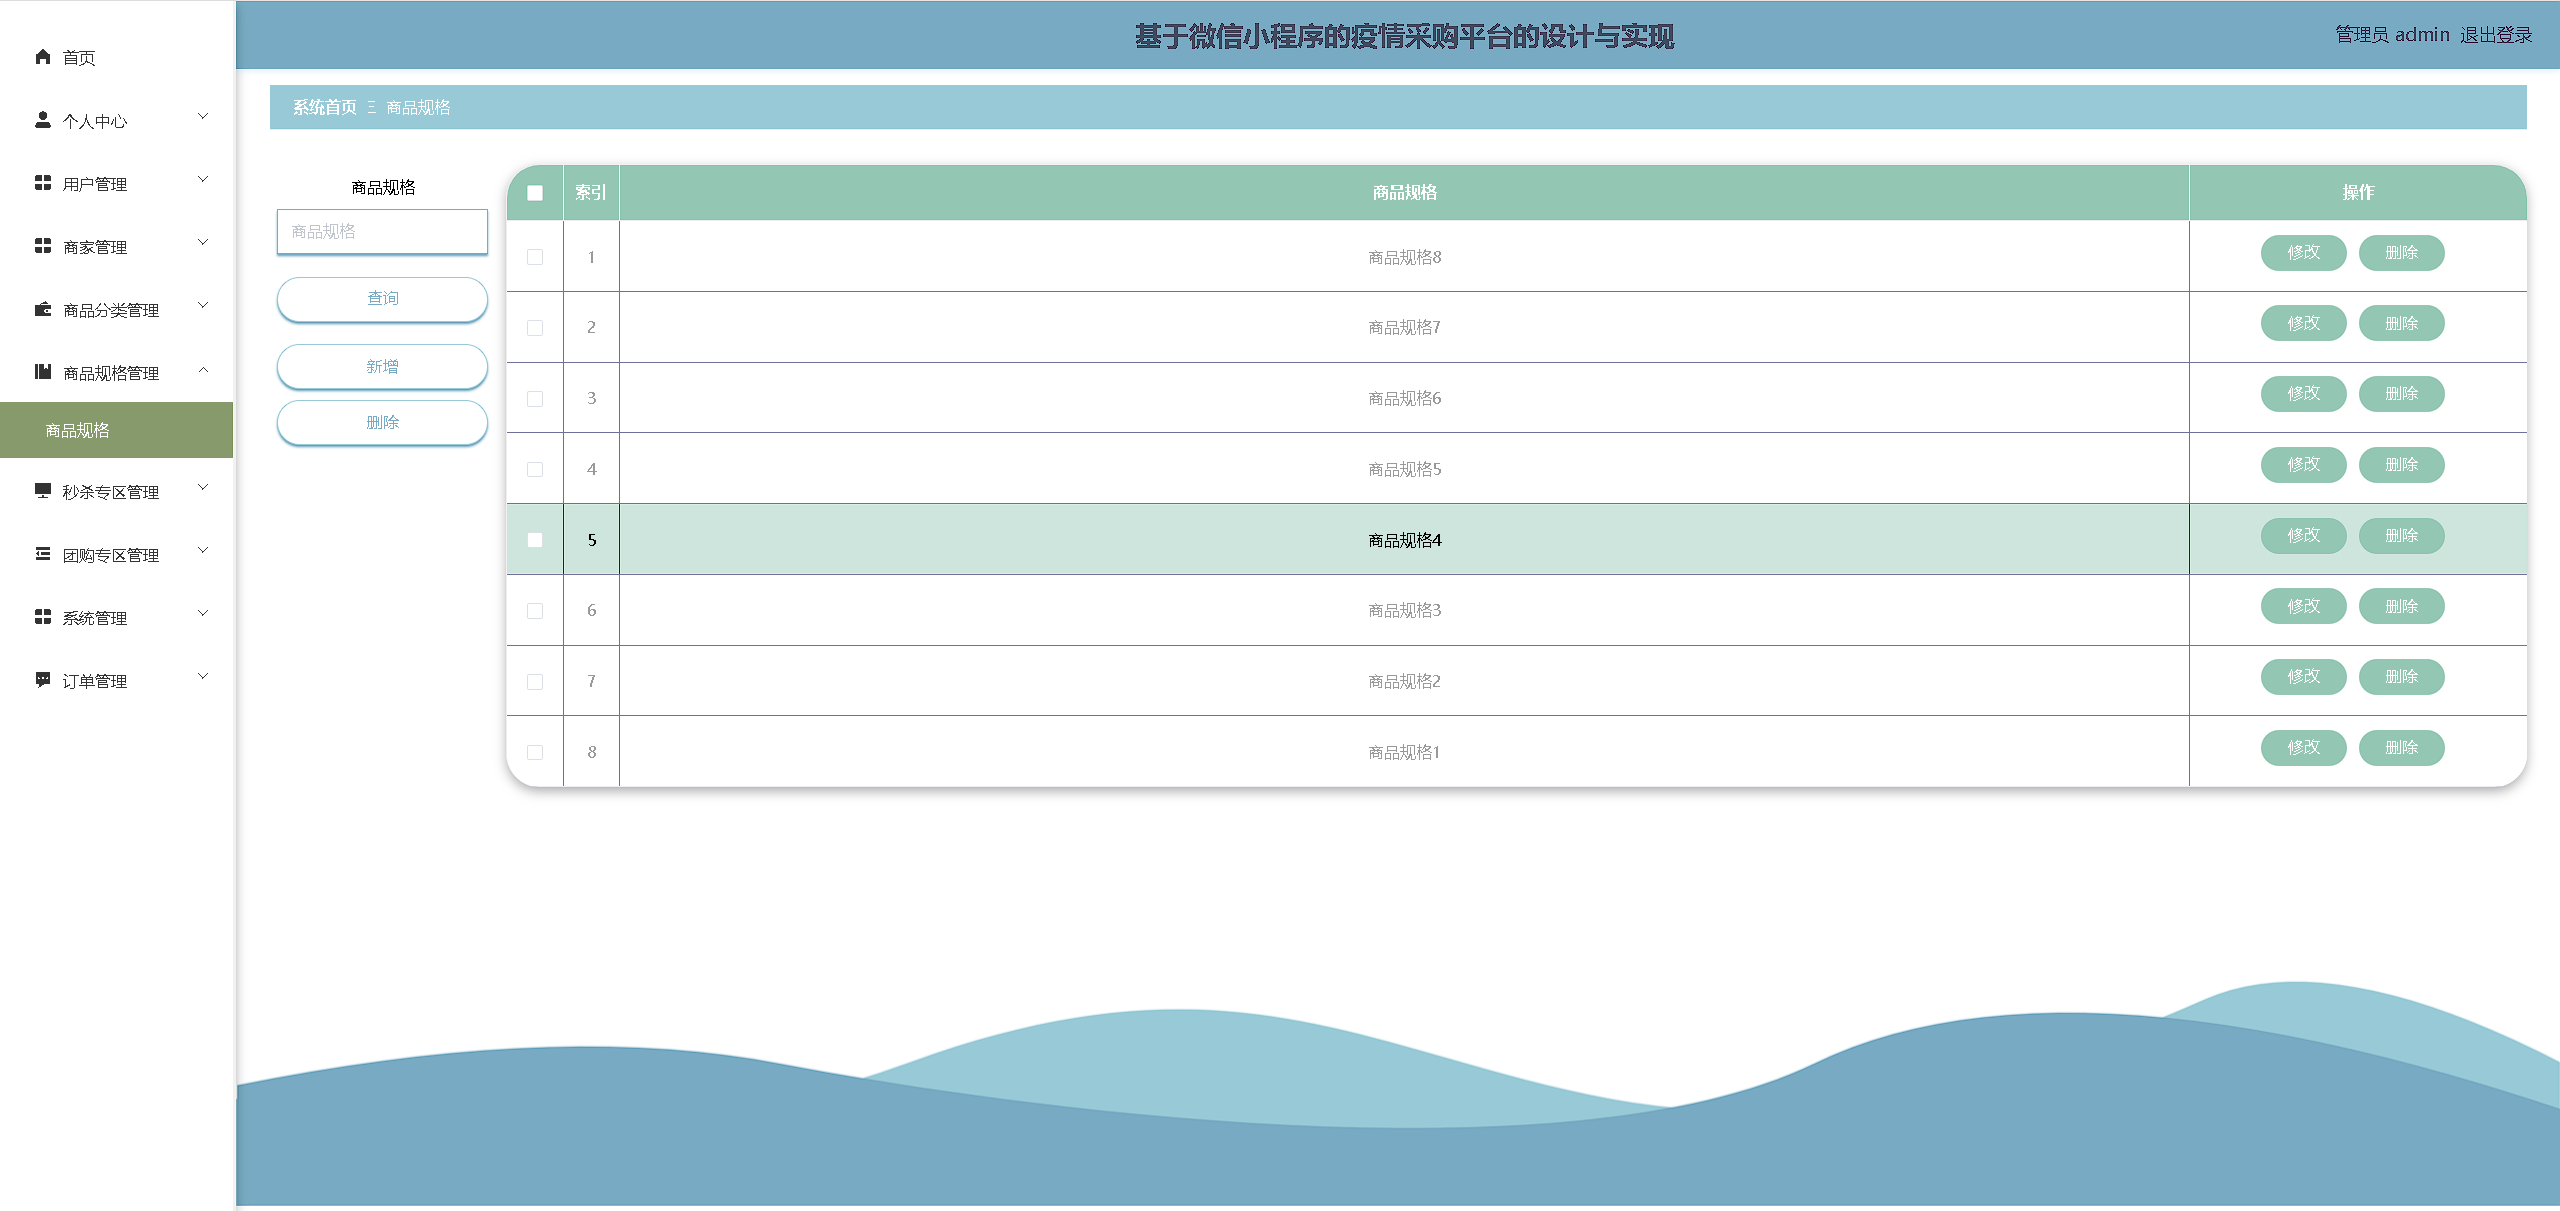Check the box for row 商品规格4

click(x=535, y=540)
